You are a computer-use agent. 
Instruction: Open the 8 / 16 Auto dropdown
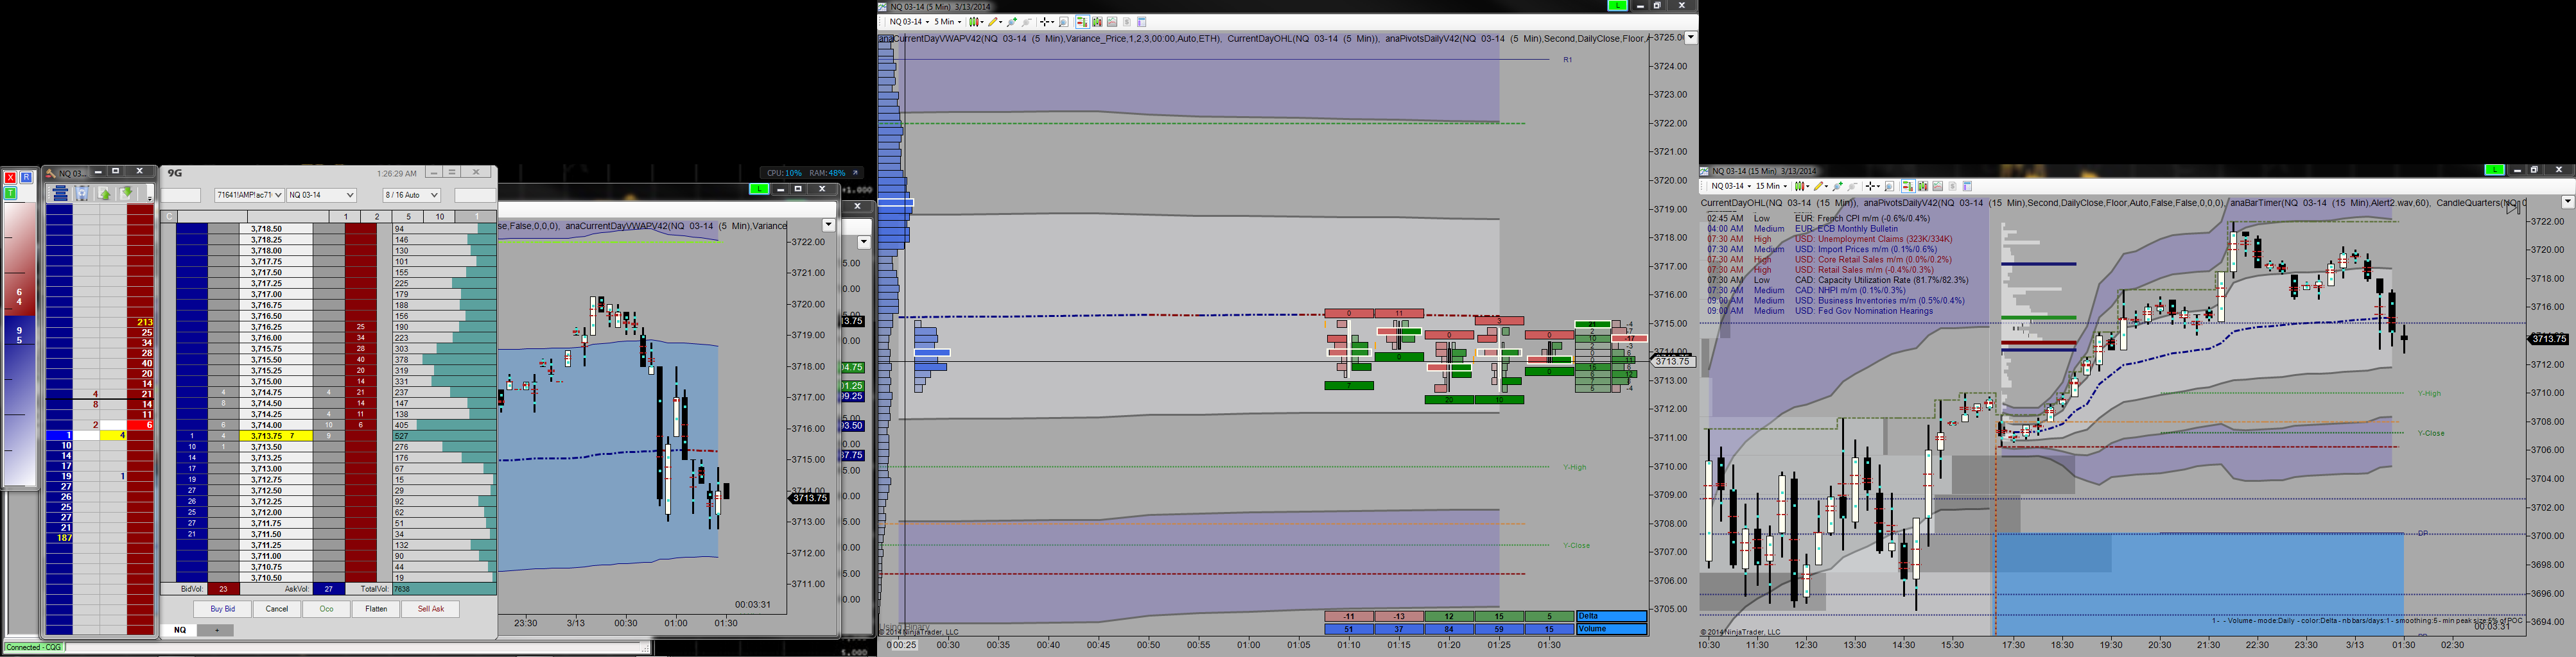(x=412, y=195)
